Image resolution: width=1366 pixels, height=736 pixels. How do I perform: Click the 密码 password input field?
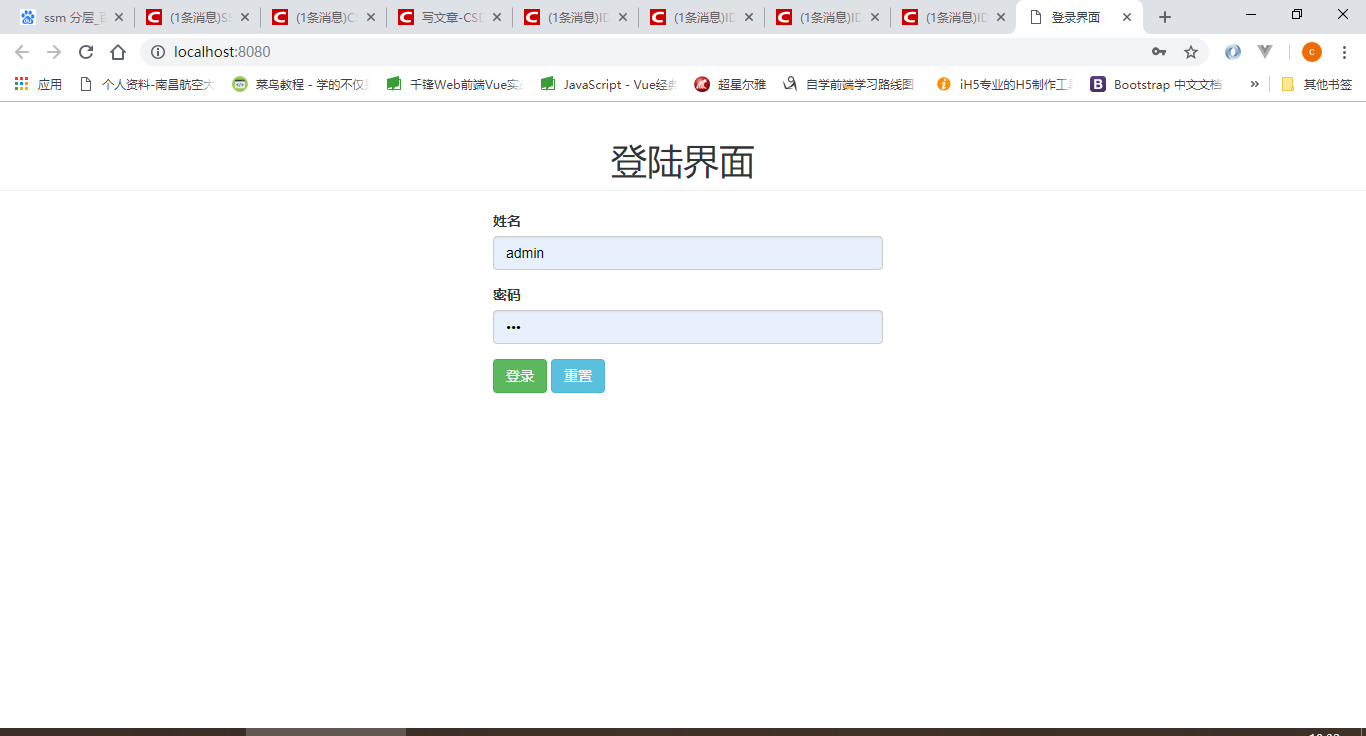click(687, 327)
